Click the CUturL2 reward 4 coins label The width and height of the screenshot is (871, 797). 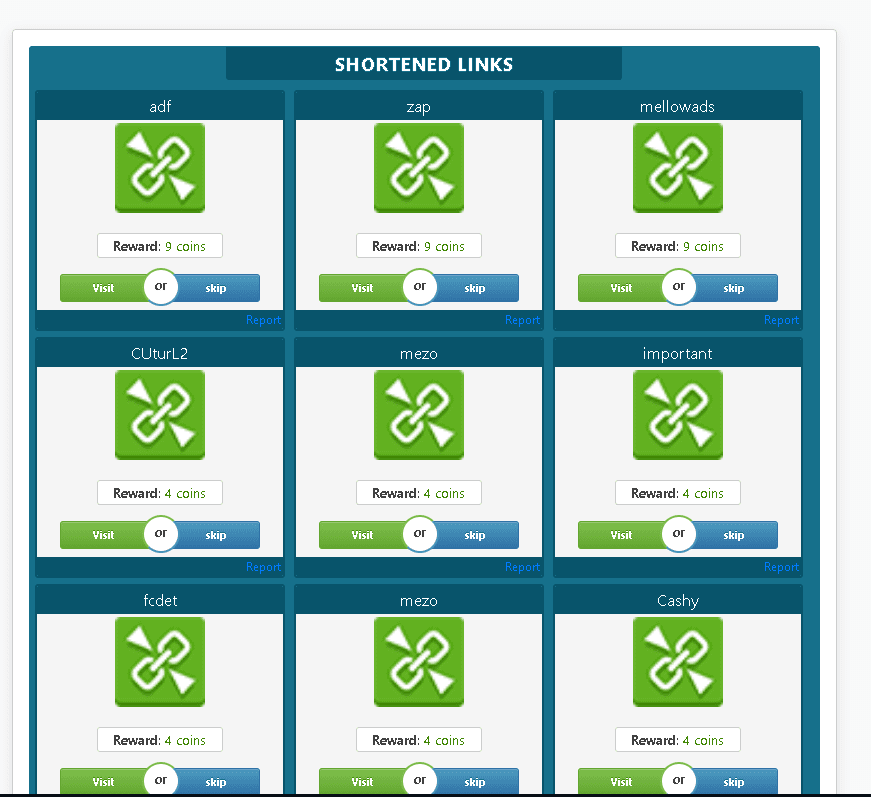coord(160,493)
